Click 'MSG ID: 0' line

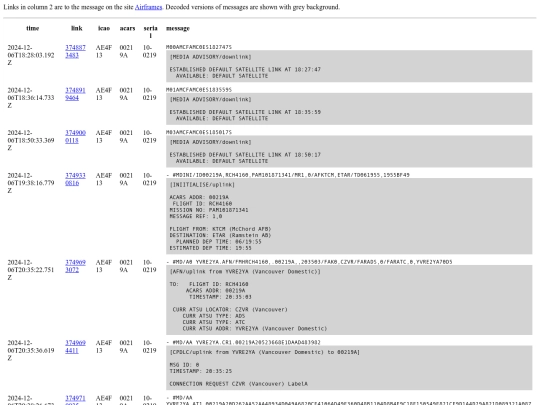(x=184, y=365)
